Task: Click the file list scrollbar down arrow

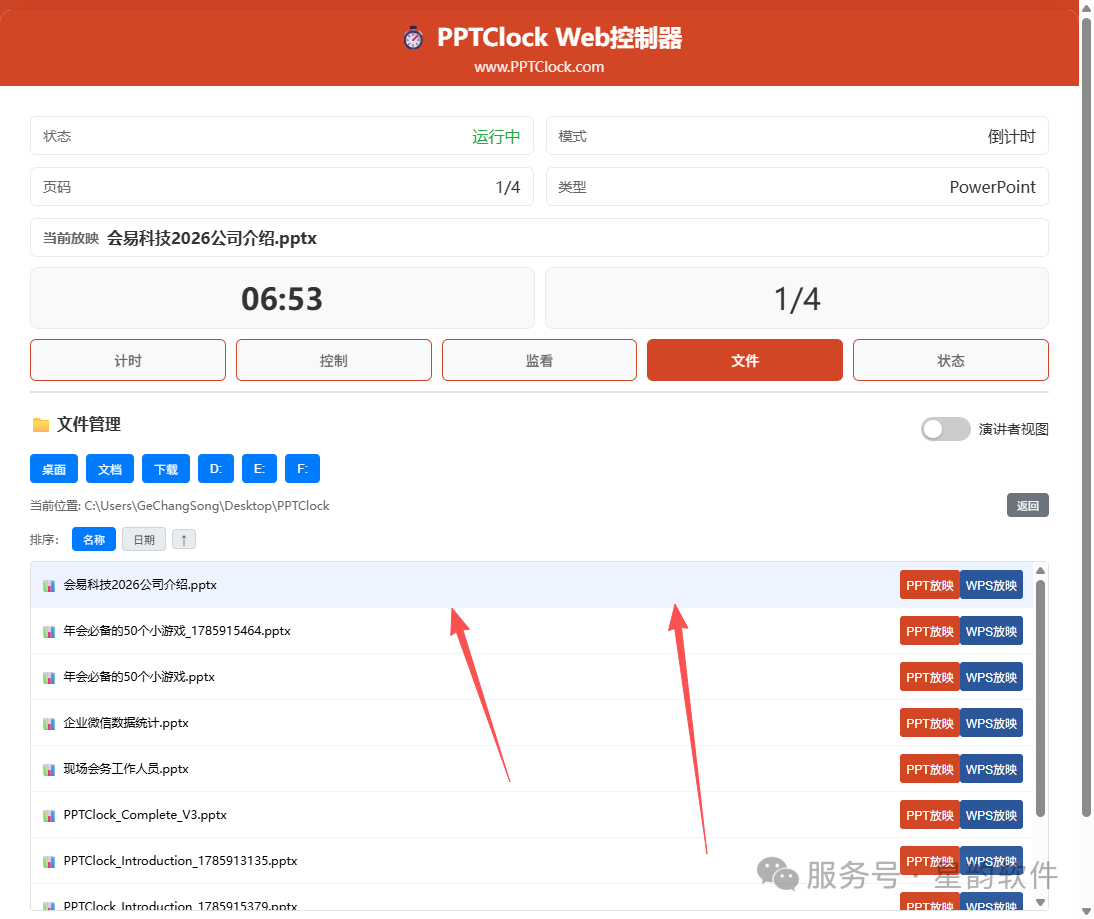Action: 1040,902
